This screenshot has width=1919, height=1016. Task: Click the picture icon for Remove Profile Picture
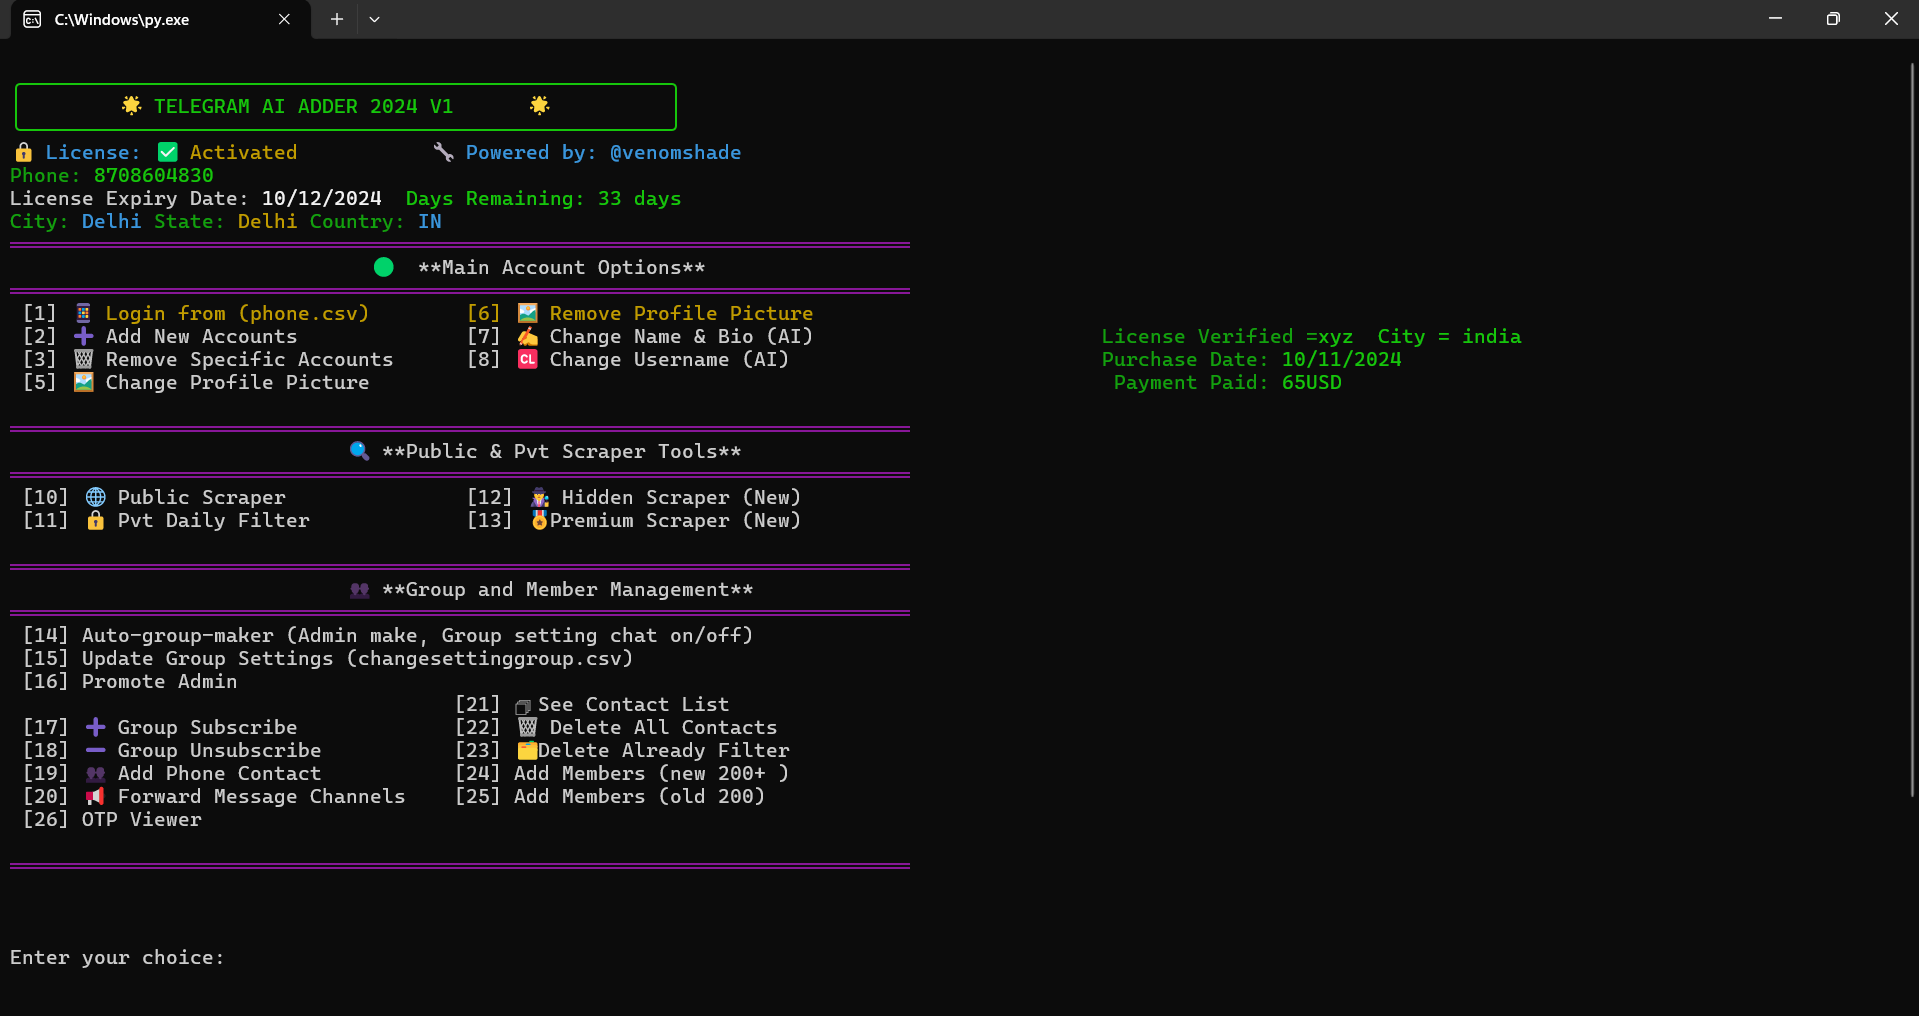pyautogui.click(x=528, y=313)
